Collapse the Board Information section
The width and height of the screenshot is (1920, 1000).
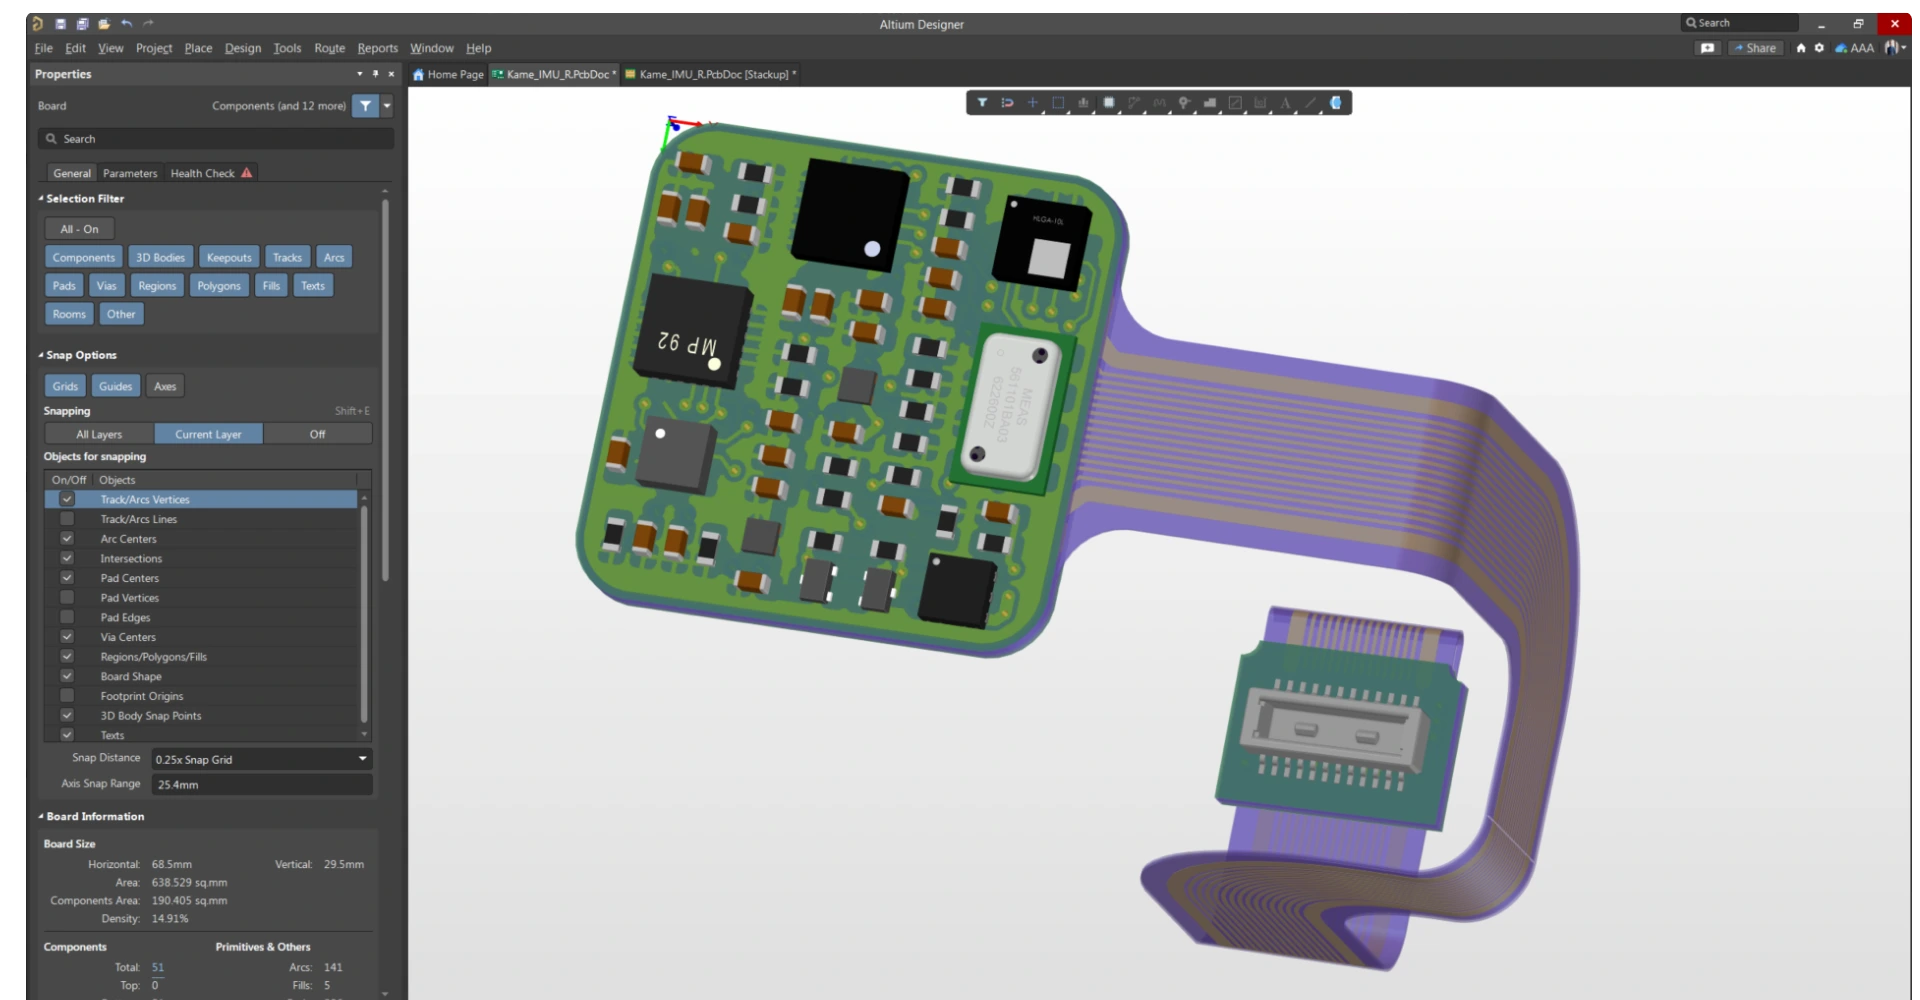point(41,816)
